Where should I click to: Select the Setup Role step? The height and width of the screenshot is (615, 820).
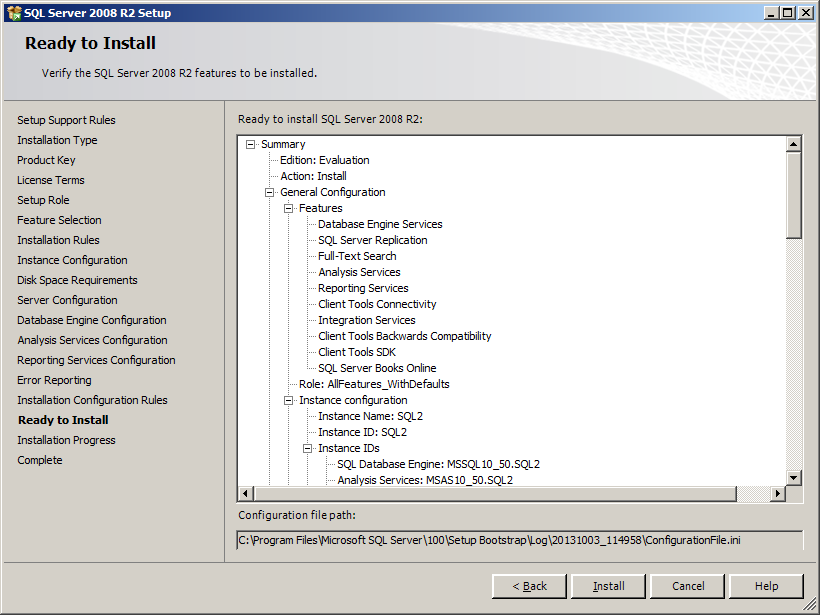pos(43,200)
